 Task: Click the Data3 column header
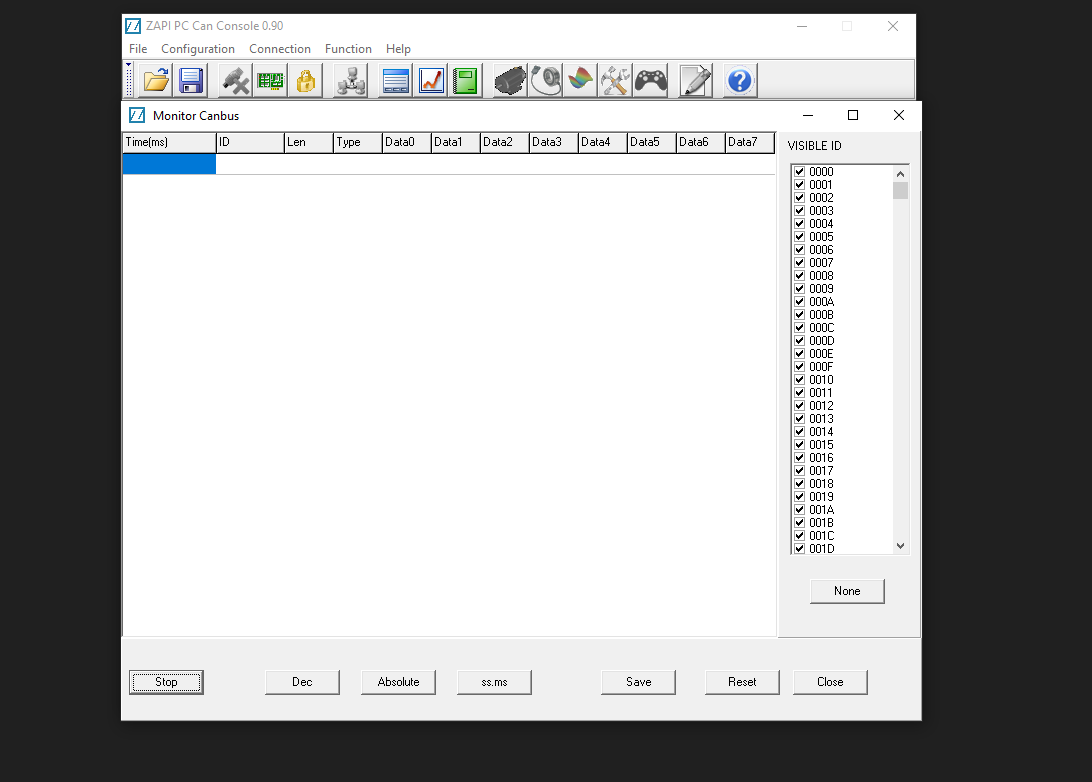[x=554, y=142]
